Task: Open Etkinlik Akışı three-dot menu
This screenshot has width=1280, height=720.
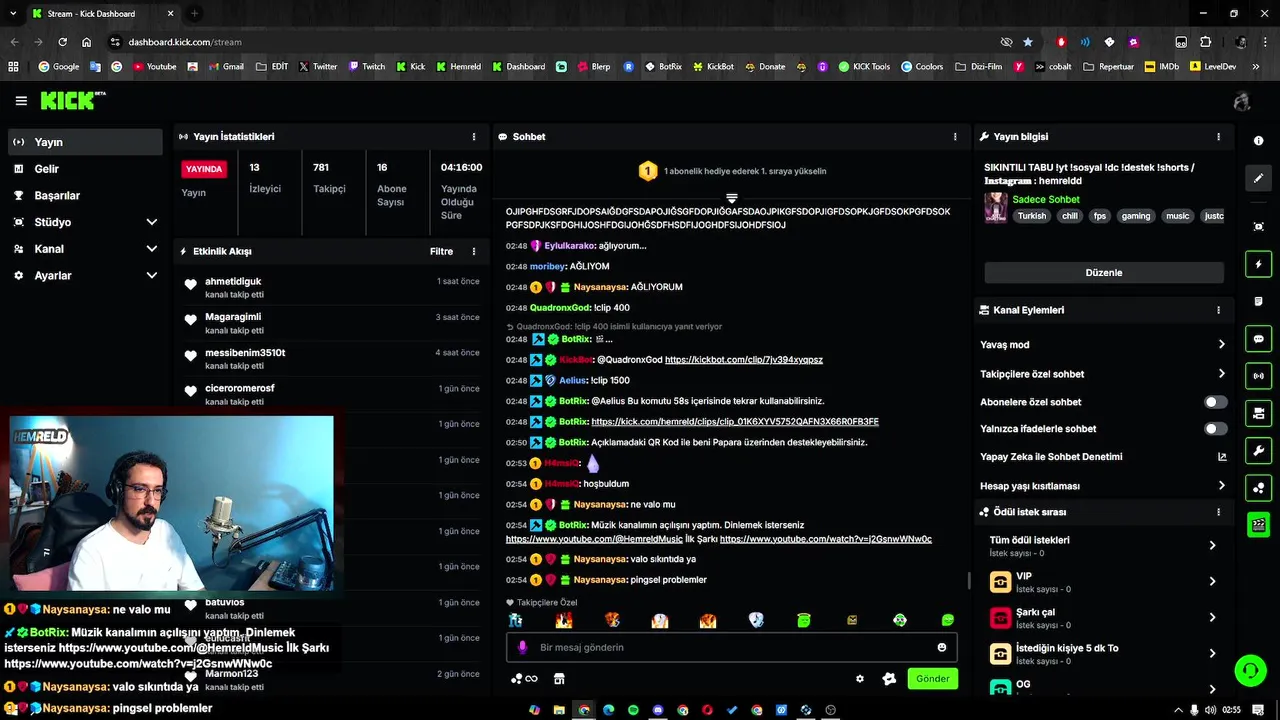Action: 474,252
